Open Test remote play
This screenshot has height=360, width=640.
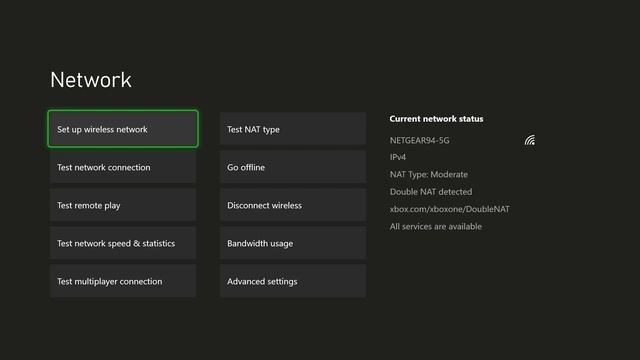pyautogui.click(x=123, y=205)
